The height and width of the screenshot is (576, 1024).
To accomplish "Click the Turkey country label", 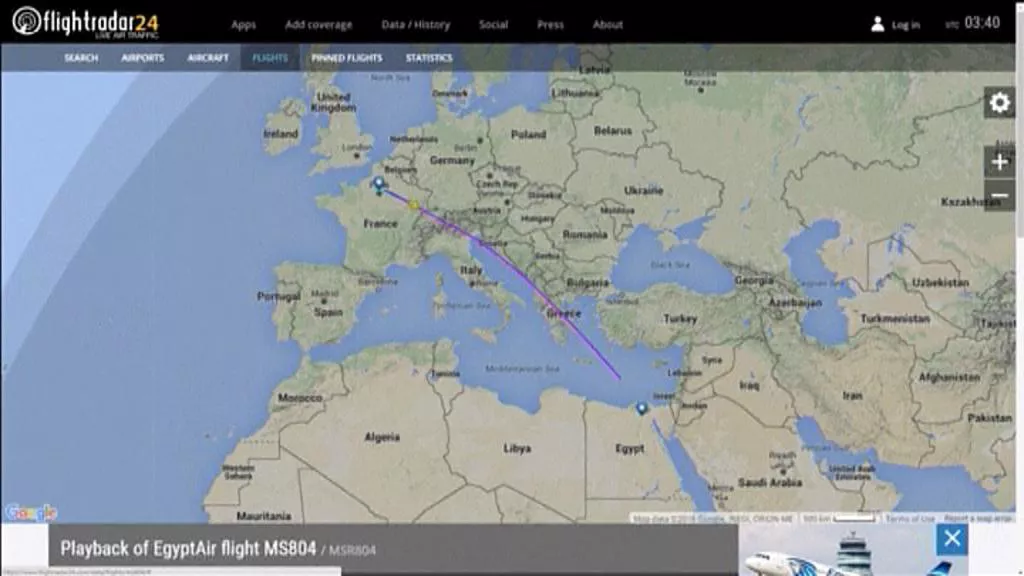I will point(680,319).
